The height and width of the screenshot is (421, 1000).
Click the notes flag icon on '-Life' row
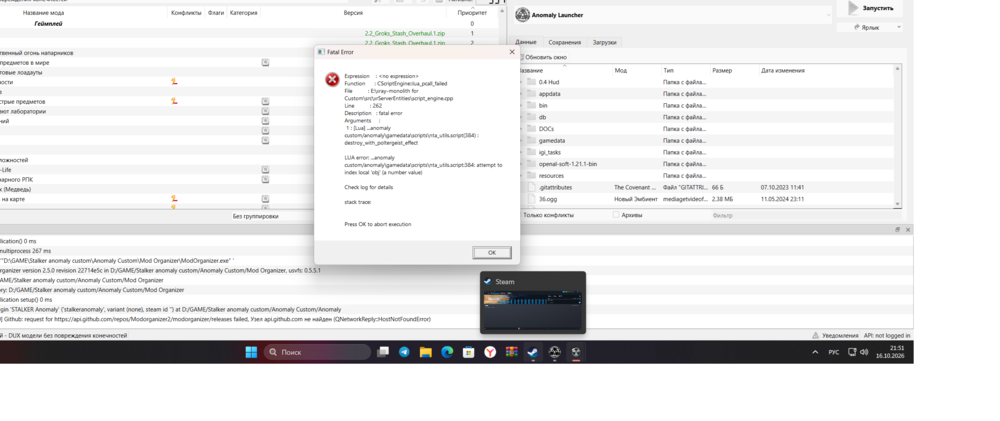pyautogui.click(x=265, y=170)
